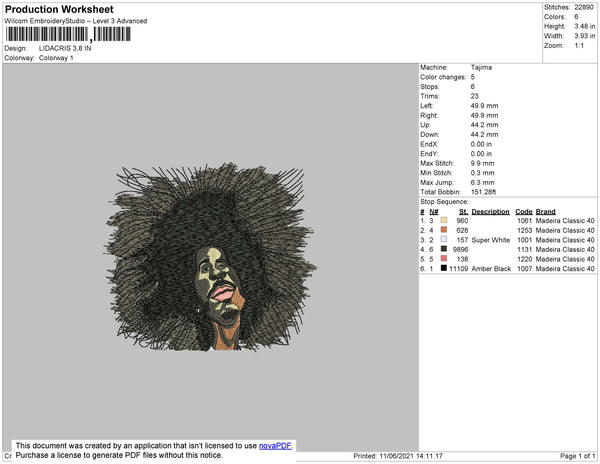The height and width of the screenshot is (464, 600).
Task: Pick the beige swatch for code 1061
Action: (x=443, y=220)
